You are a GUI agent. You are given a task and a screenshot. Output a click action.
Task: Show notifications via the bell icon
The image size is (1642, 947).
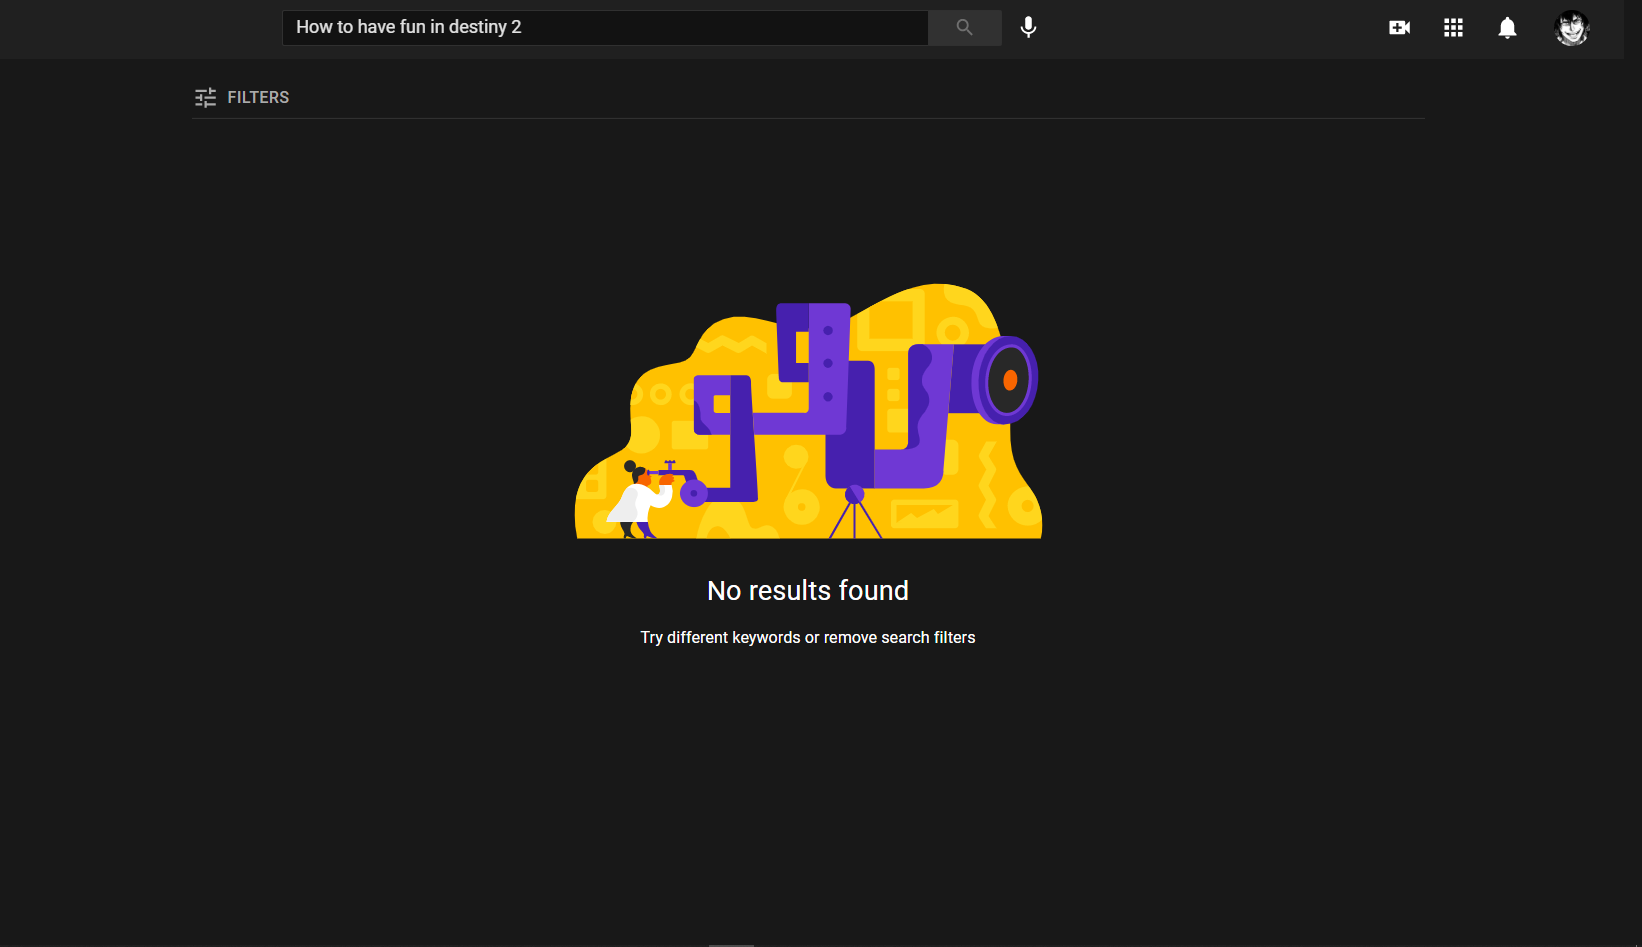coord(1507,28)
